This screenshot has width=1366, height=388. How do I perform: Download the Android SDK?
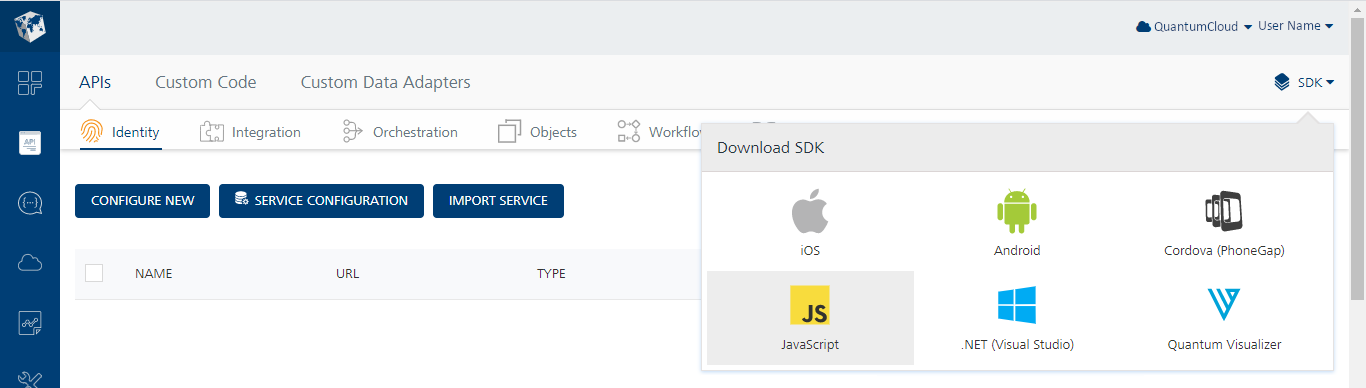[x=1017, y=223]
